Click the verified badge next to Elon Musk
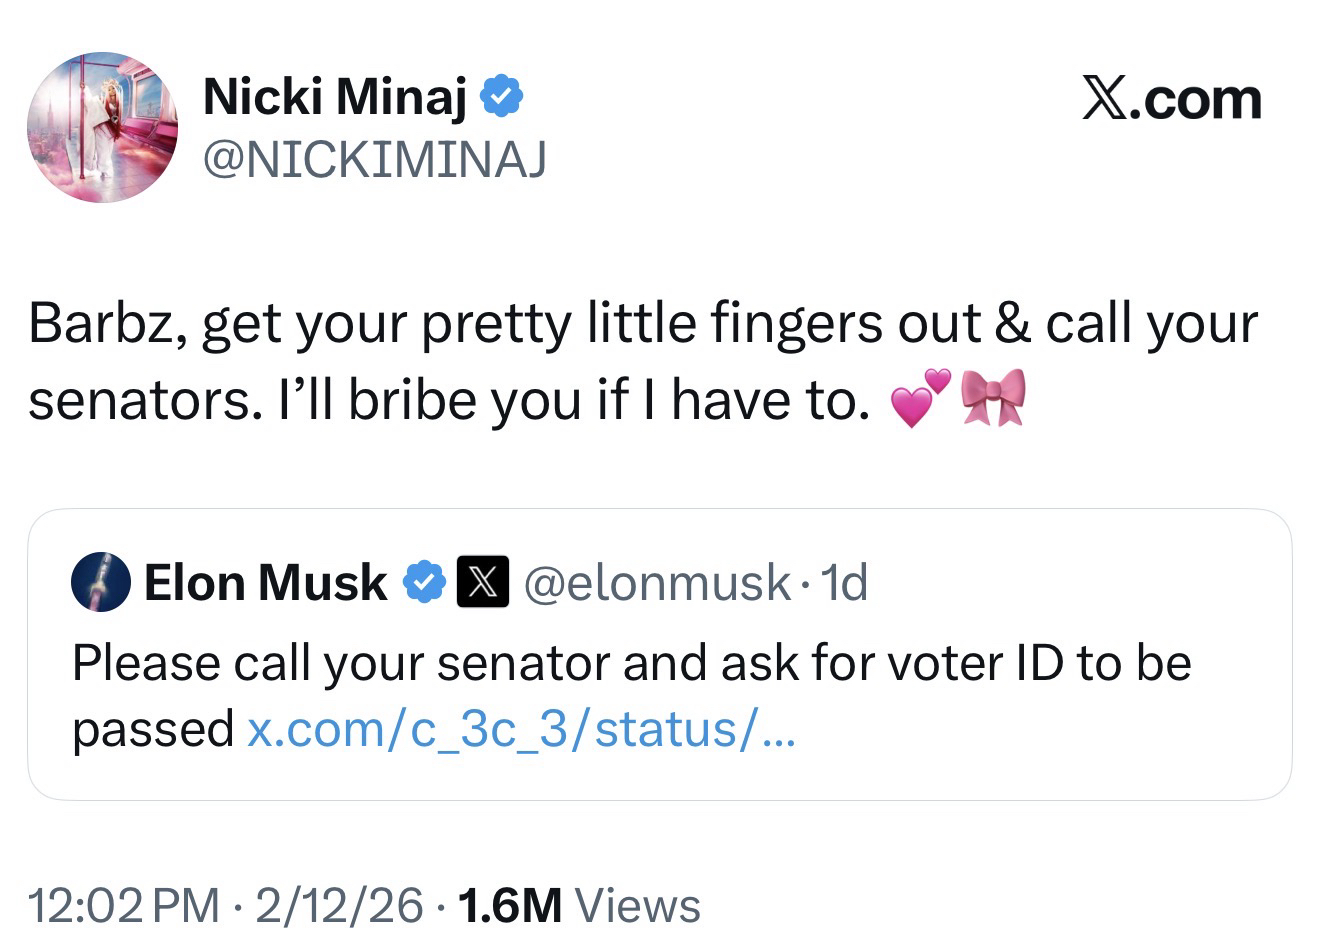The image size is (1320, 949). click(424, 582)
